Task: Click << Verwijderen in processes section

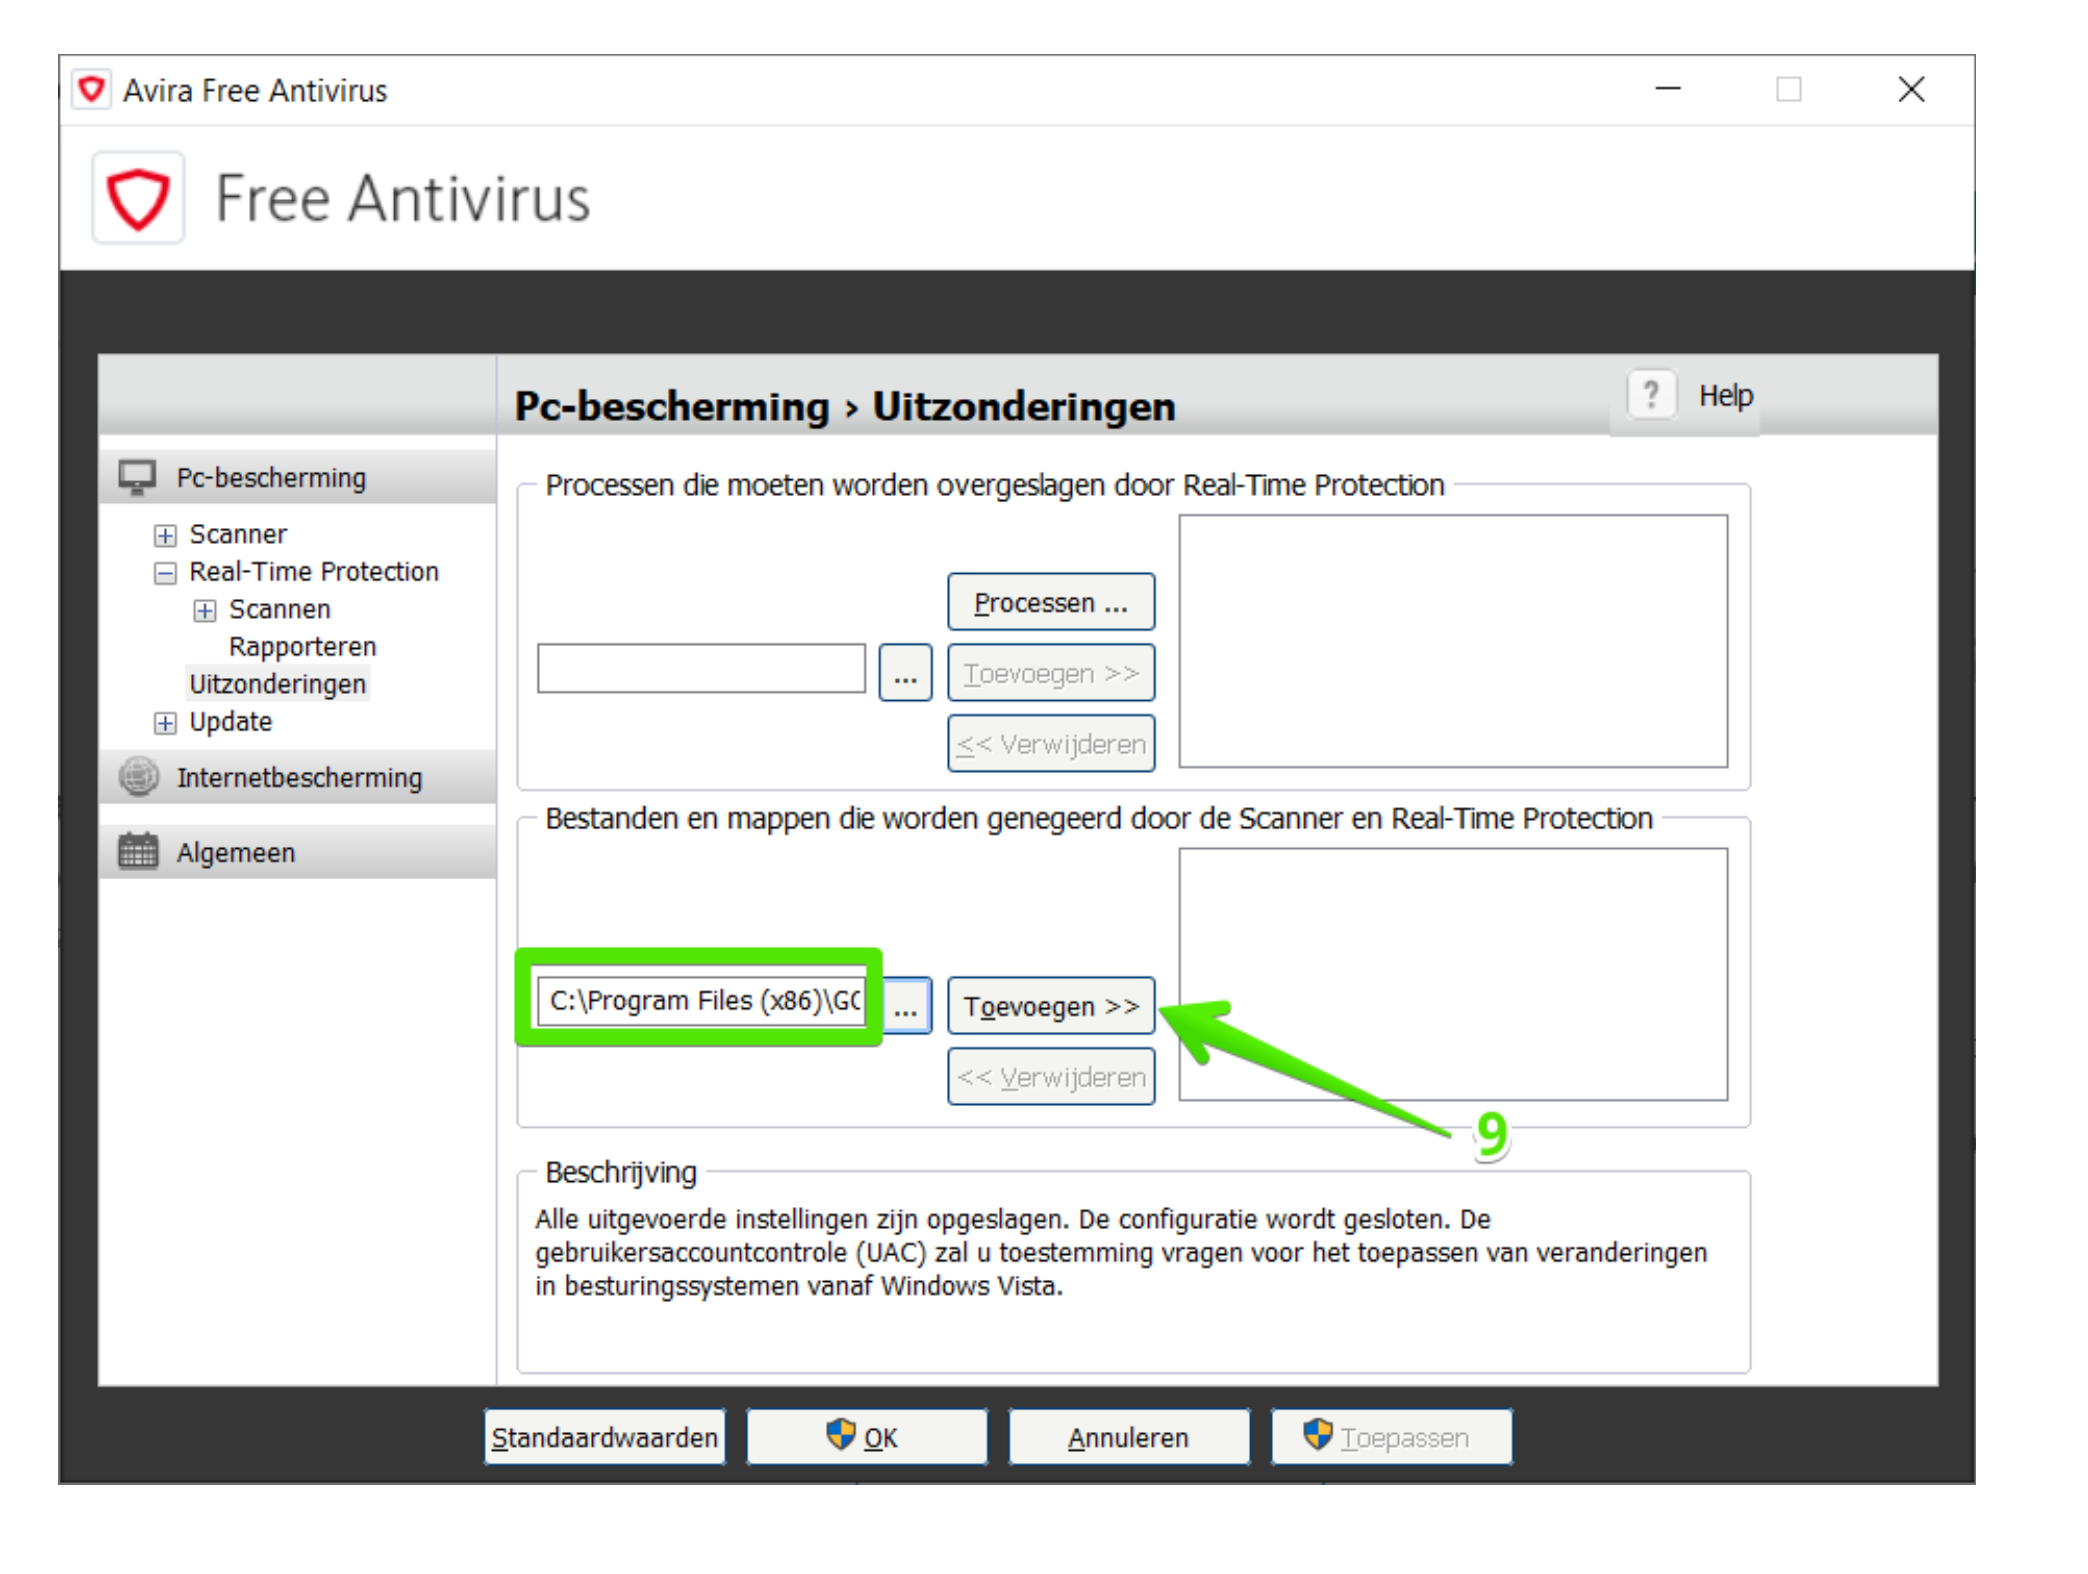Action: pos(1051,743)
